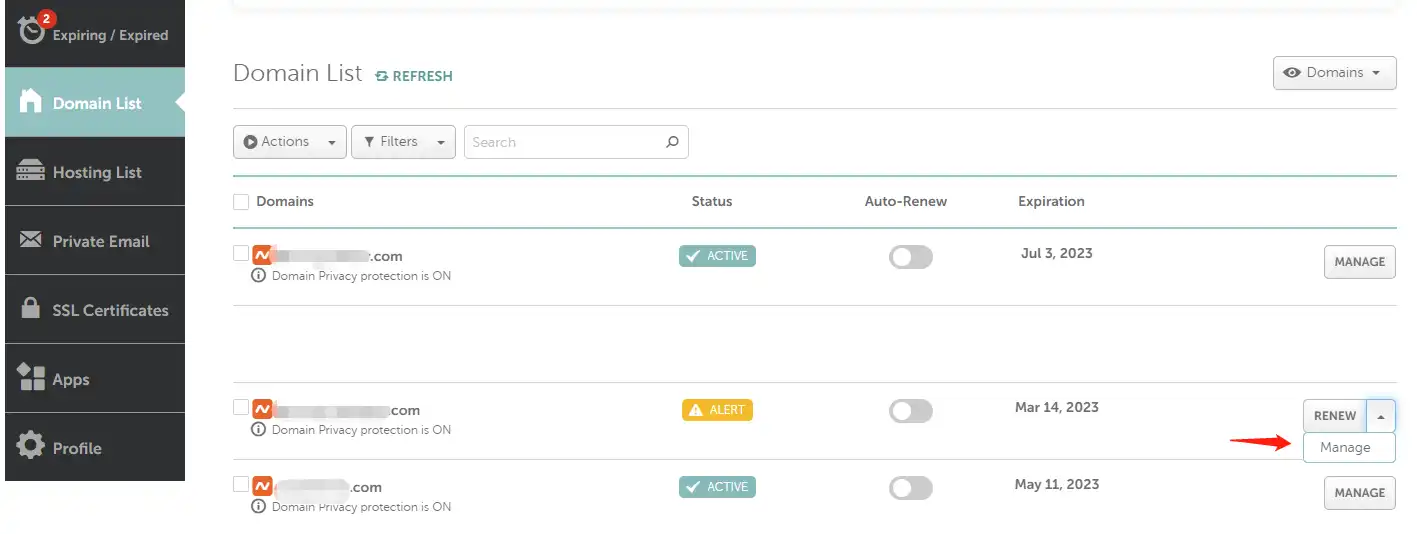Screen dimensions: 1417x534
Task: Click the search magnifier icon
Action: (672, 142)
